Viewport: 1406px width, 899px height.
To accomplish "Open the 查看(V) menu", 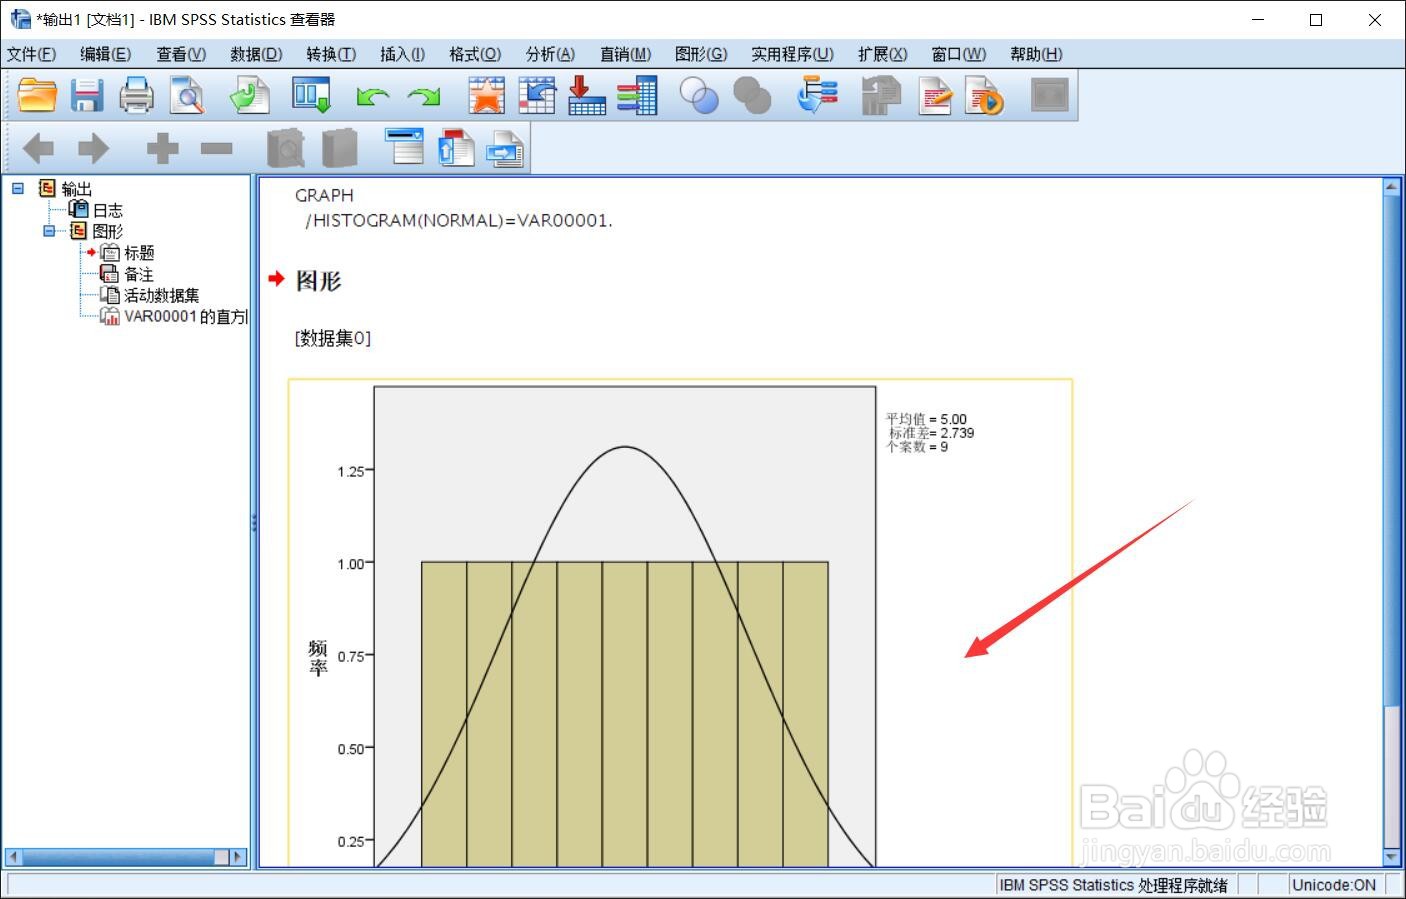I will pos(181,54).
